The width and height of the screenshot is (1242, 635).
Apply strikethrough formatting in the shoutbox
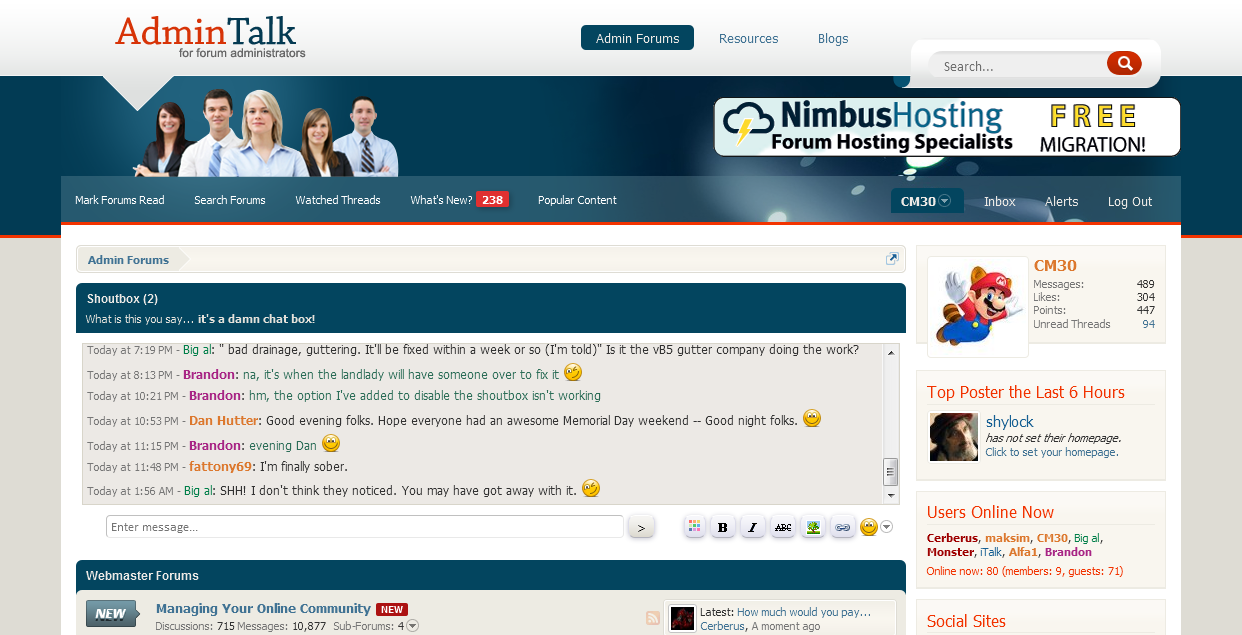tap(783, 527)
